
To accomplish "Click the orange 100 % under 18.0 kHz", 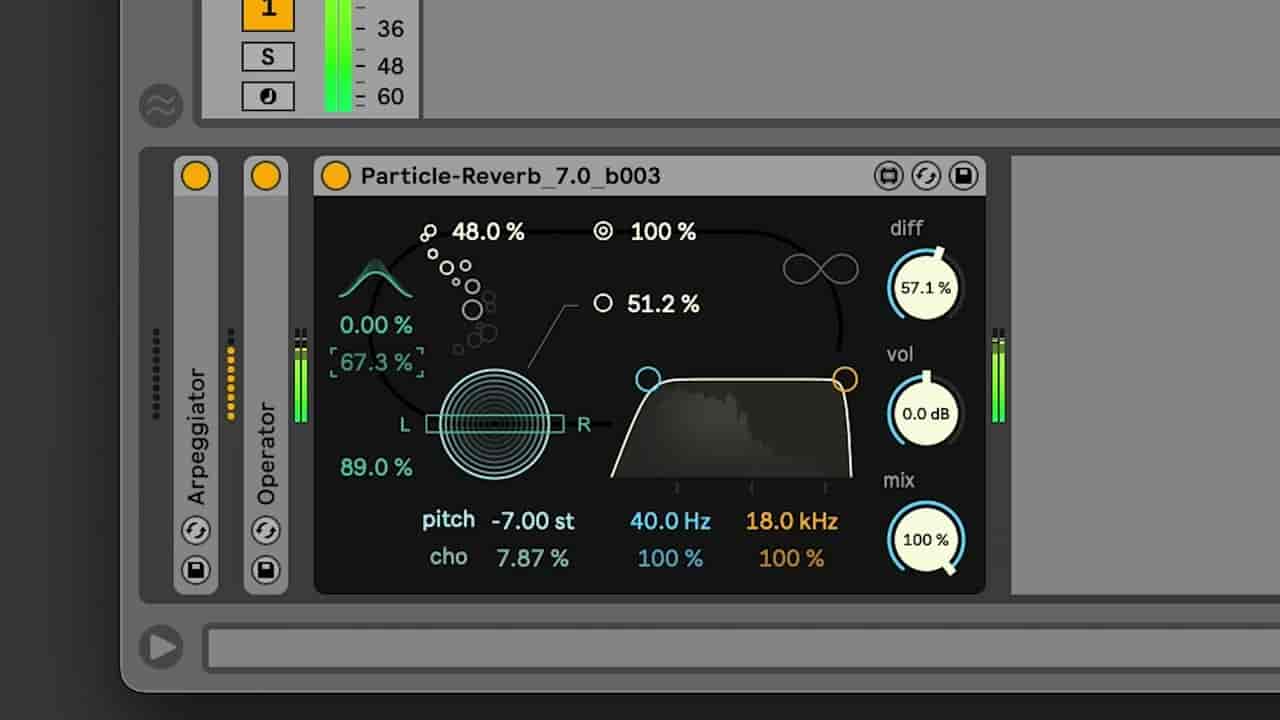I will click(792, 558).
